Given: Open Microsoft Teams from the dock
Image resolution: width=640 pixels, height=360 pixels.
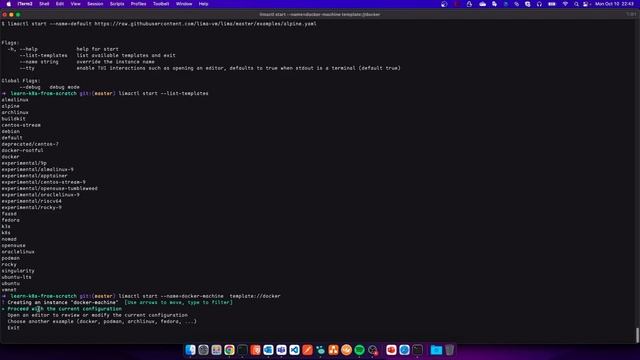Looking at the screenshot, I should (x=281, y=350).
